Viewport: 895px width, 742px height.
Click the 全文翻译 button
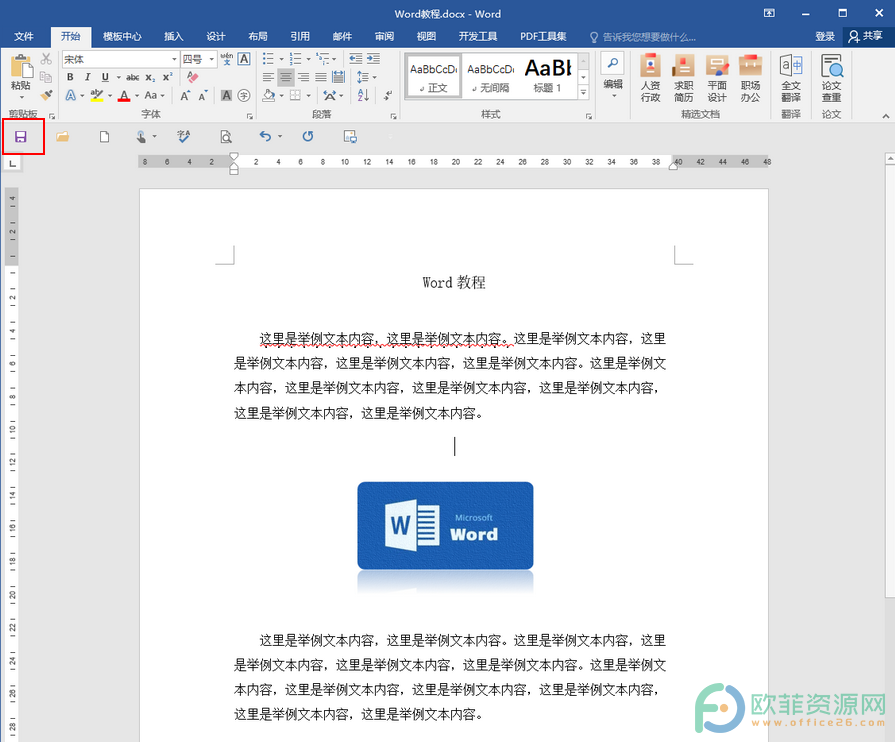[791, 78]
